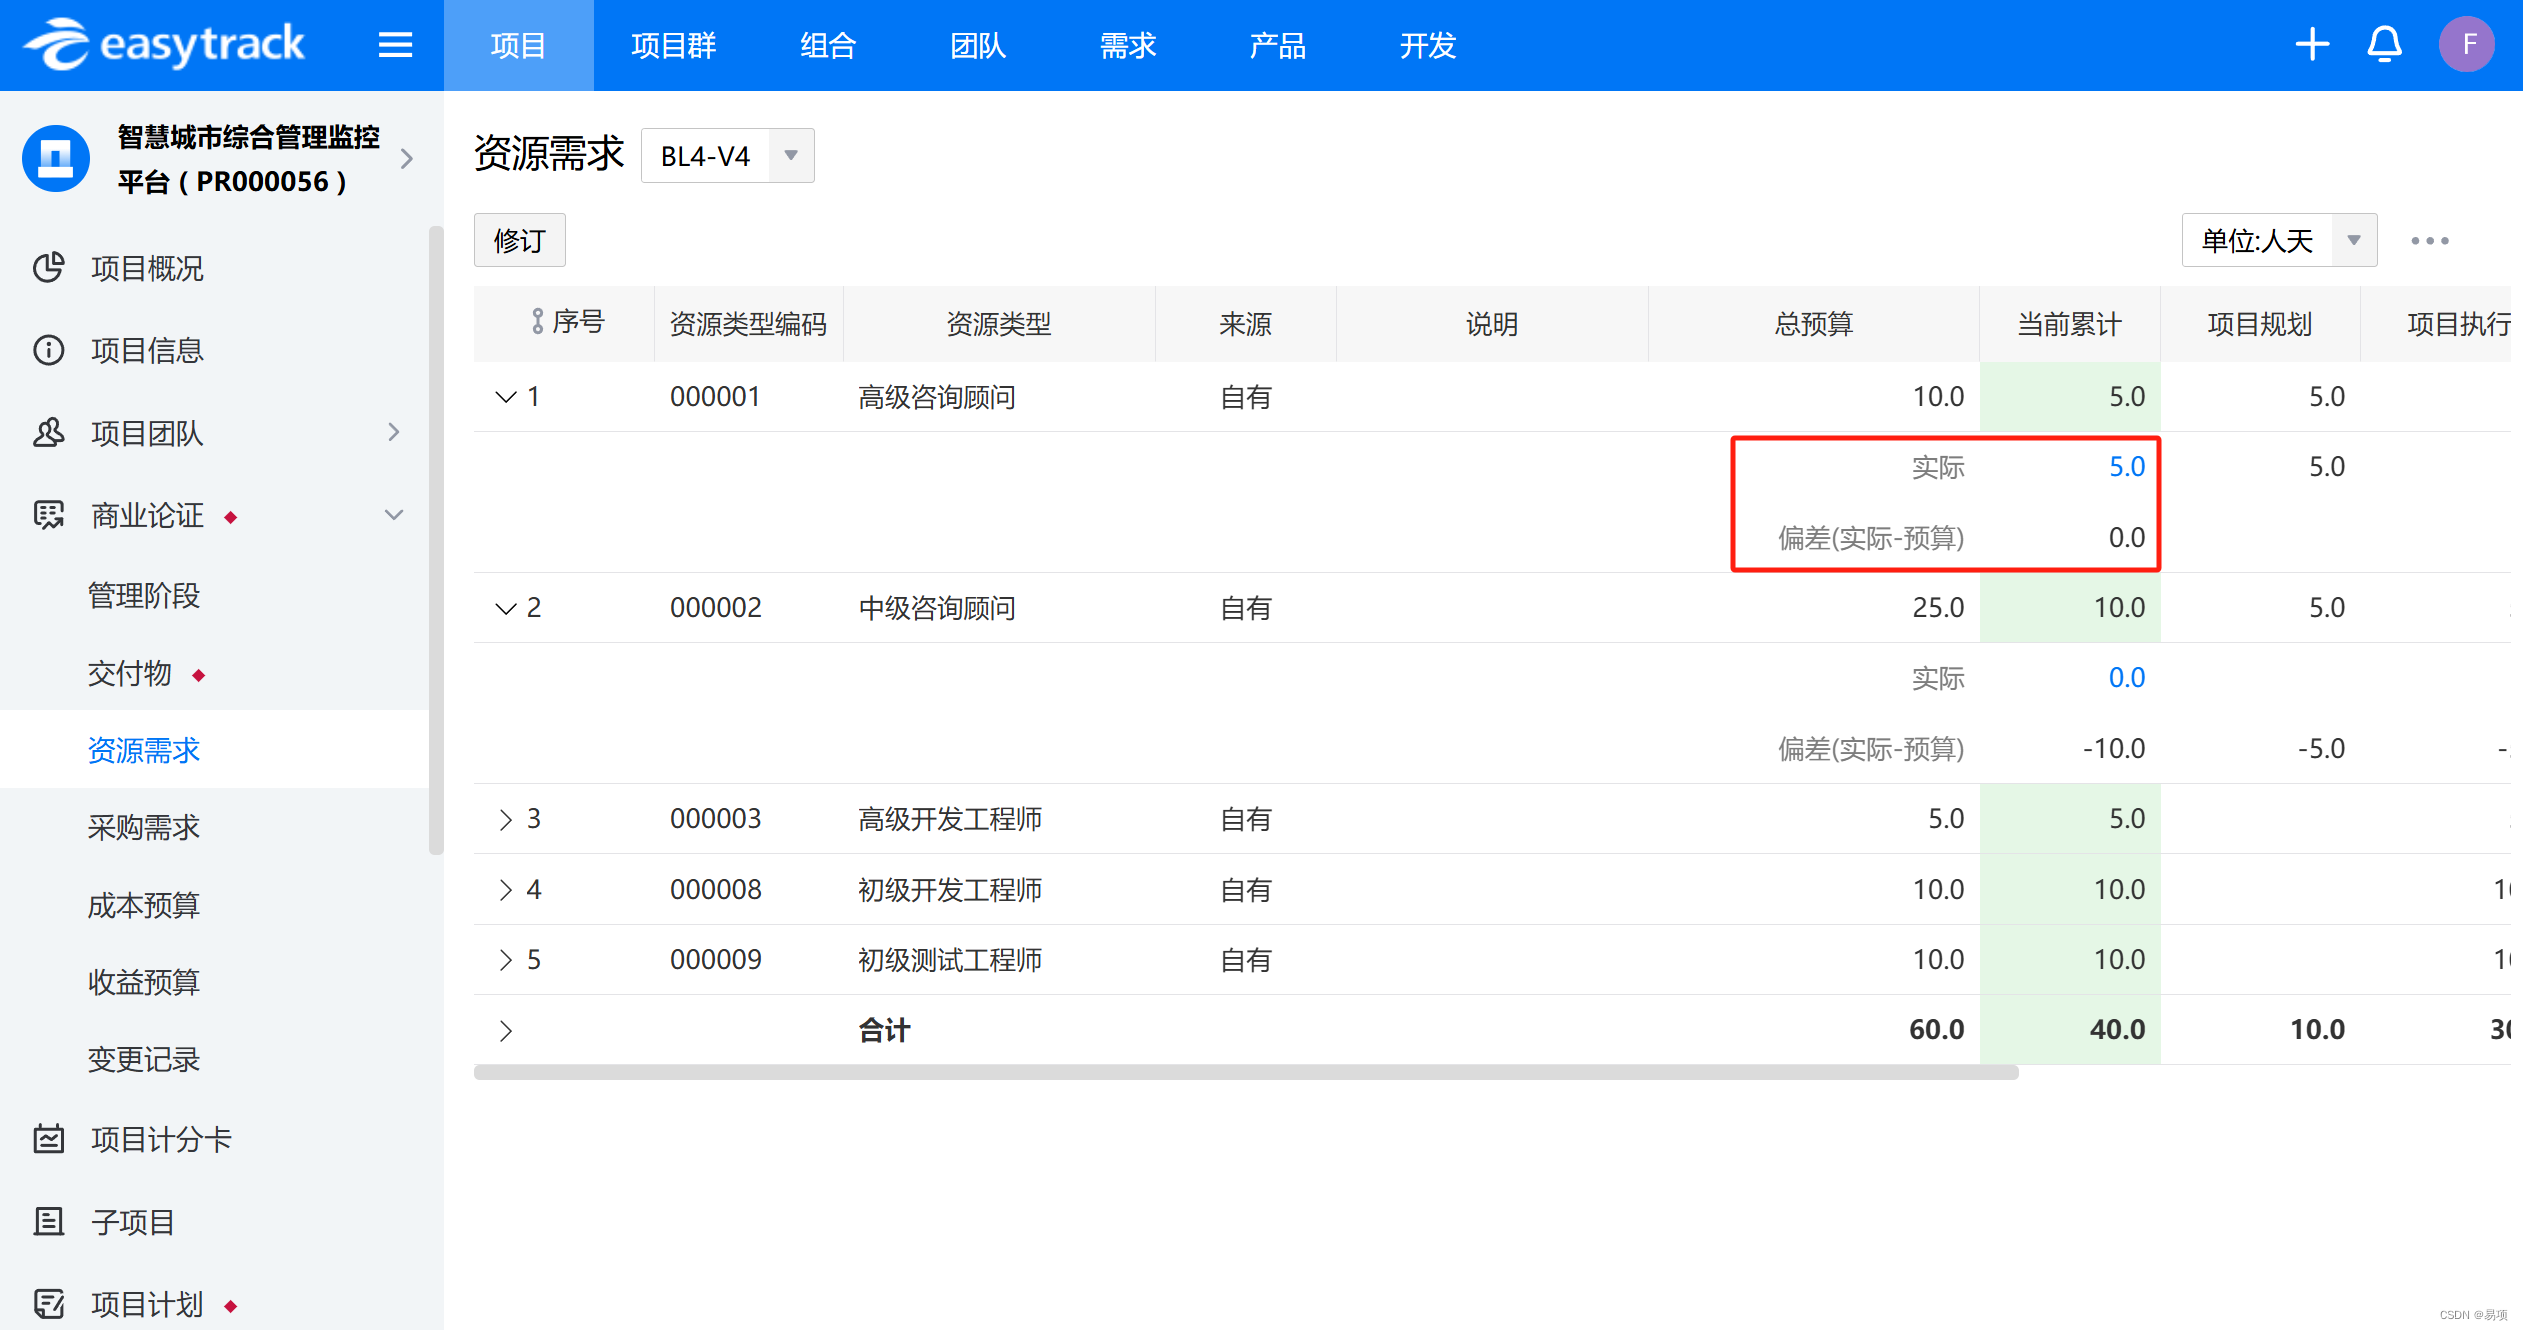The image size is (2523, 1330).
Task: Click the 修订 button
Action: point(519,240)
